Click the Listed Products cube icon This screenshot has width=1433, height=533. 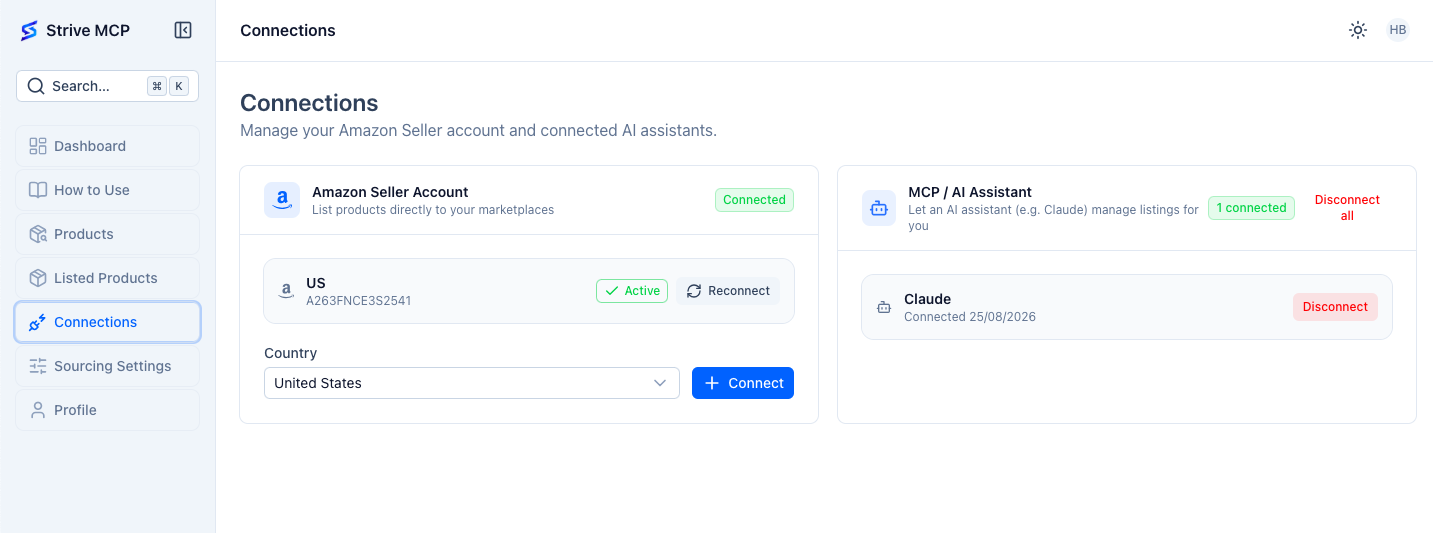[38, 278]
